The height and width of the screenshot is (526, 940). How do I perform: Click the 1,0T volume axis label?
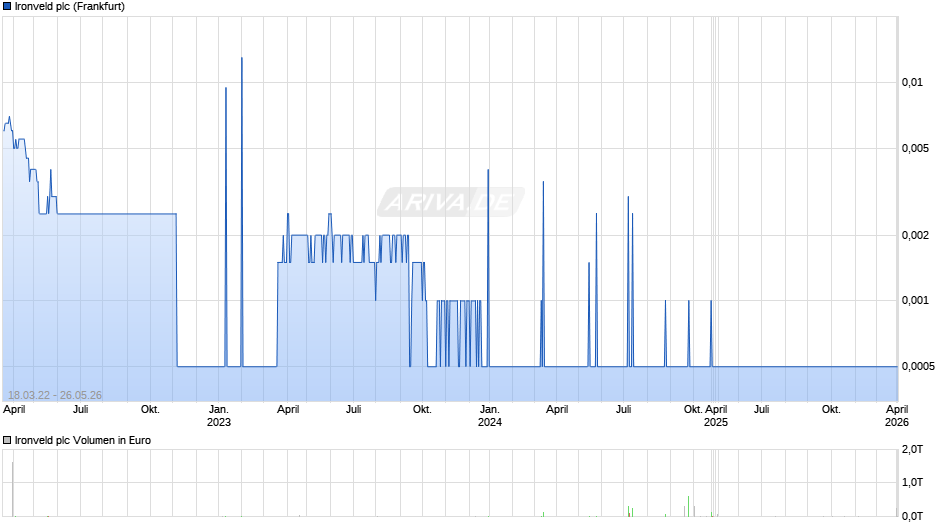pos(912,482)
